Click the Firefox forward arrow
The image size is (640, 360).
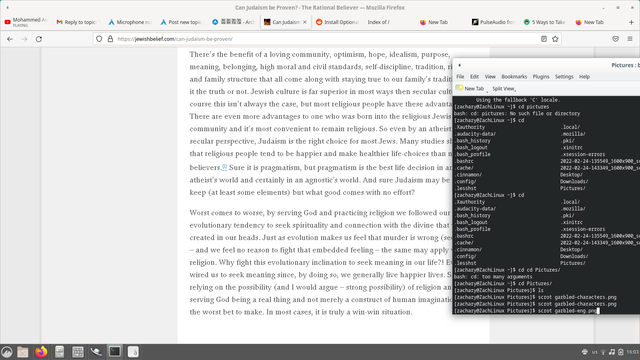click(24, 39)
